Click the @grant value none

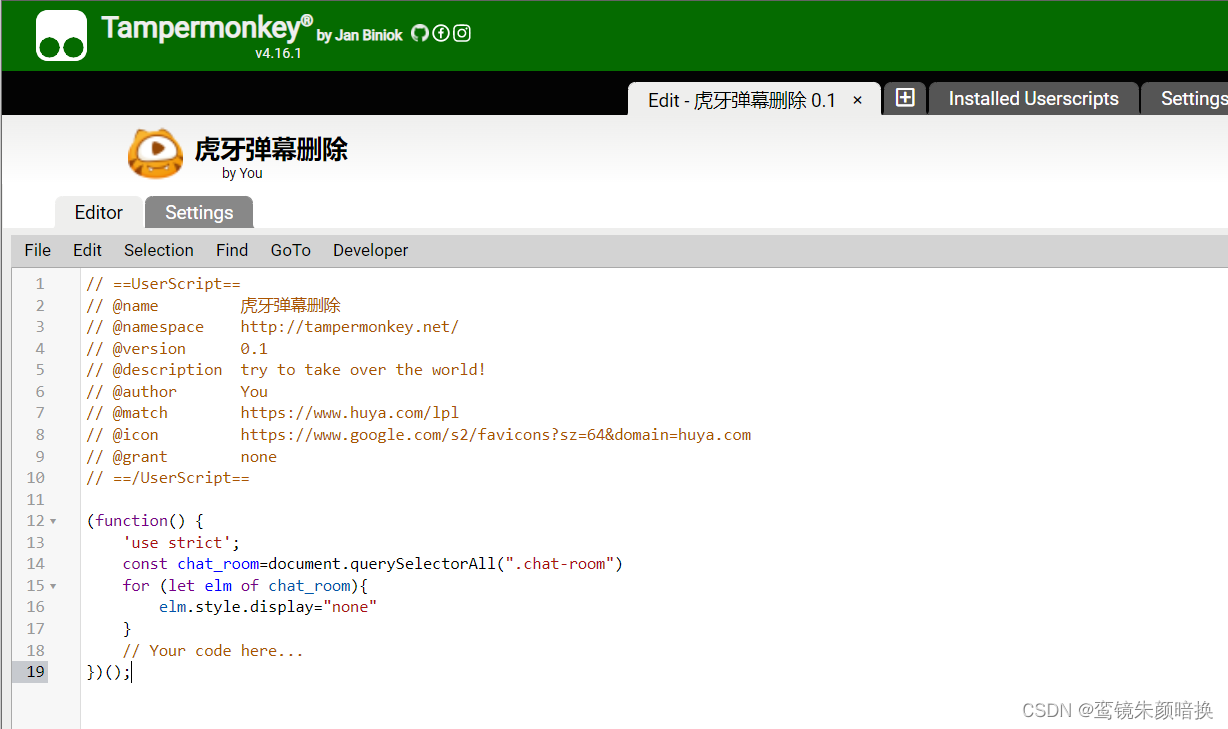click(x=259, y=457)
